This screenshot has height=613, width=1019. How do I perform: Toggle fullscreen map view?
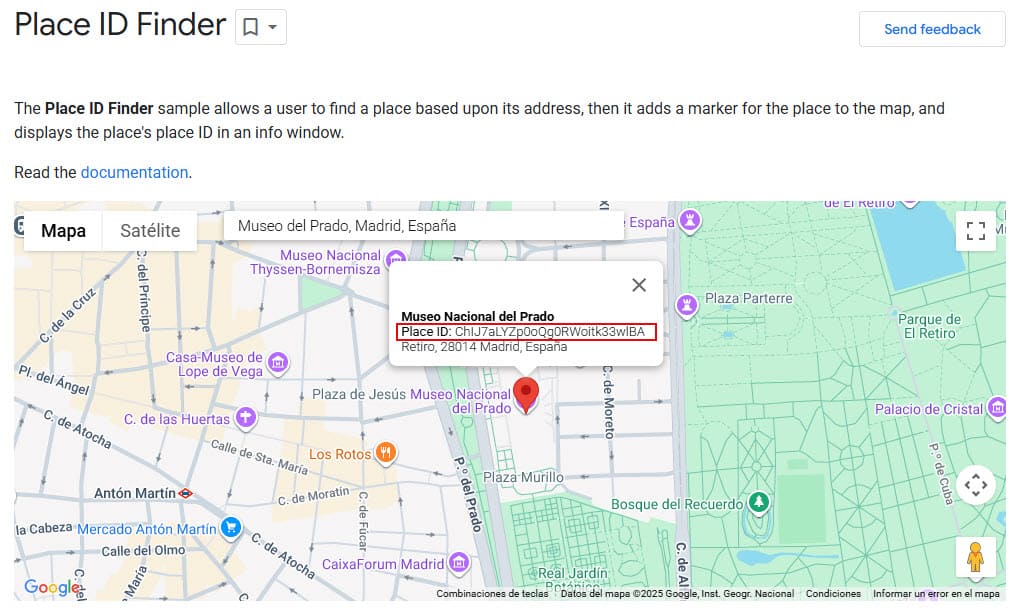(x=975, y=231)
